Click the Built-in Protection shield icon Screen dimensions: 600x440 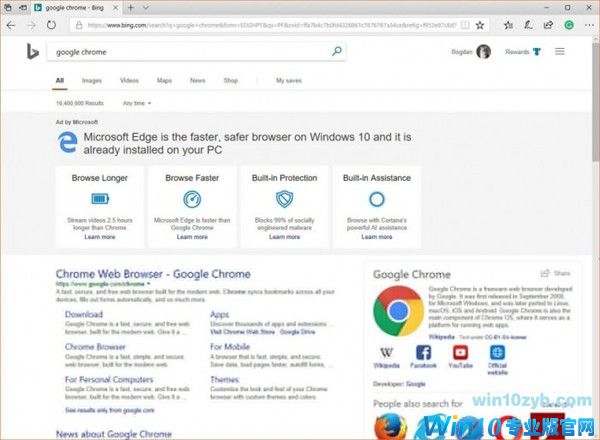click(284, 199)
